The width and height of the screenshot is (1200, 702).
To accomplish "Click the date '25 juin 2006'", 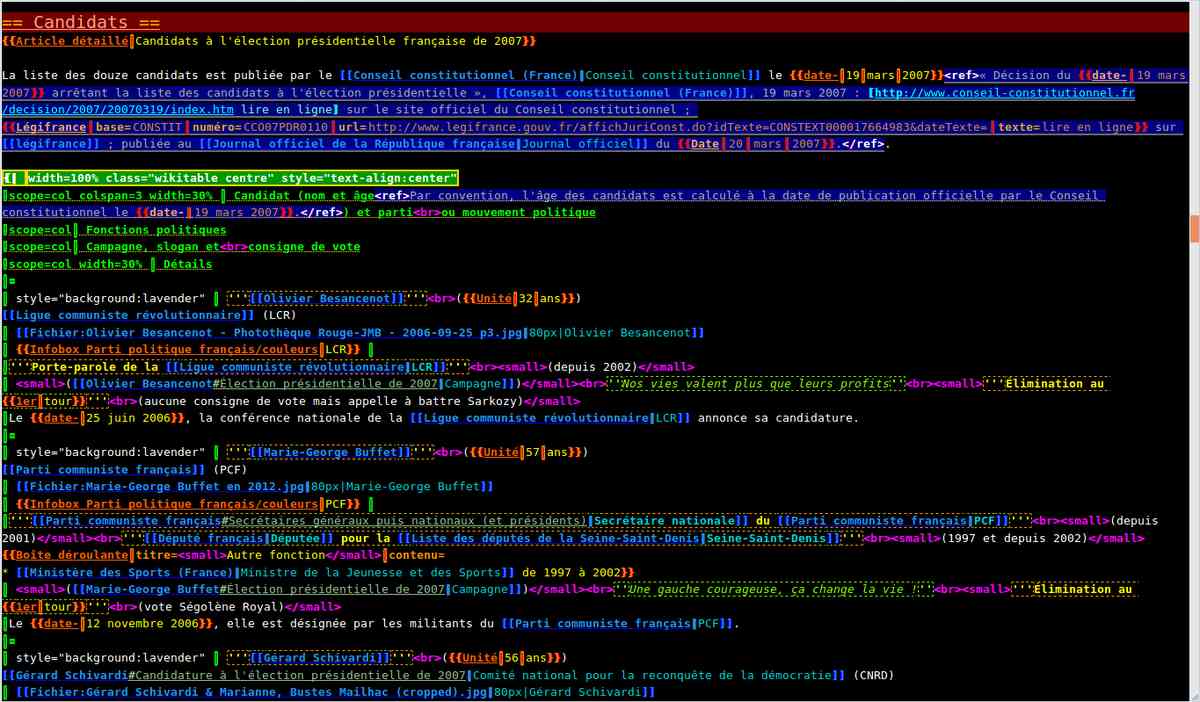I will click(x=127, y=418).
